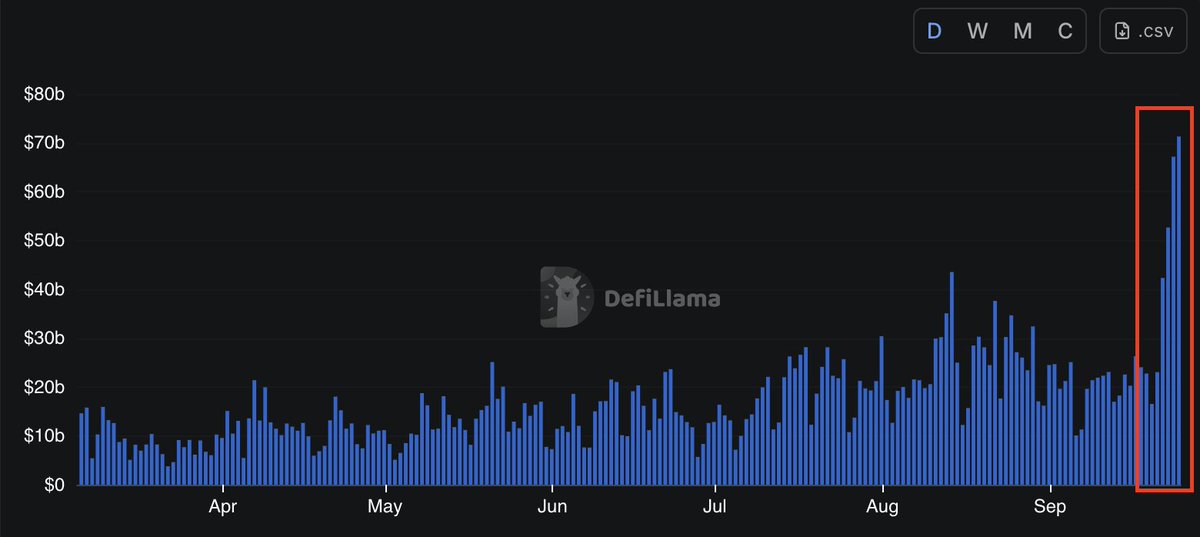The width and height of the screenshot is (1200, 537).
Task: Click the $0 y-axis label
Action: tap(53, 485)
